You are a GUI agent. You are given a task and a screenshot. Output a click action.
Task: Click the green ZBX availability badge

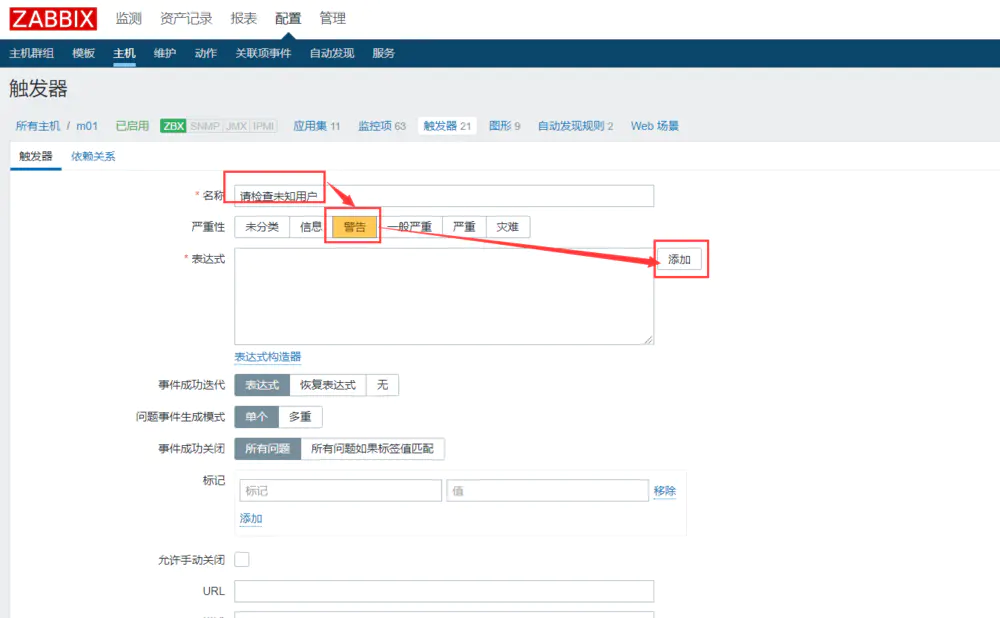click(x=173, y=126)
